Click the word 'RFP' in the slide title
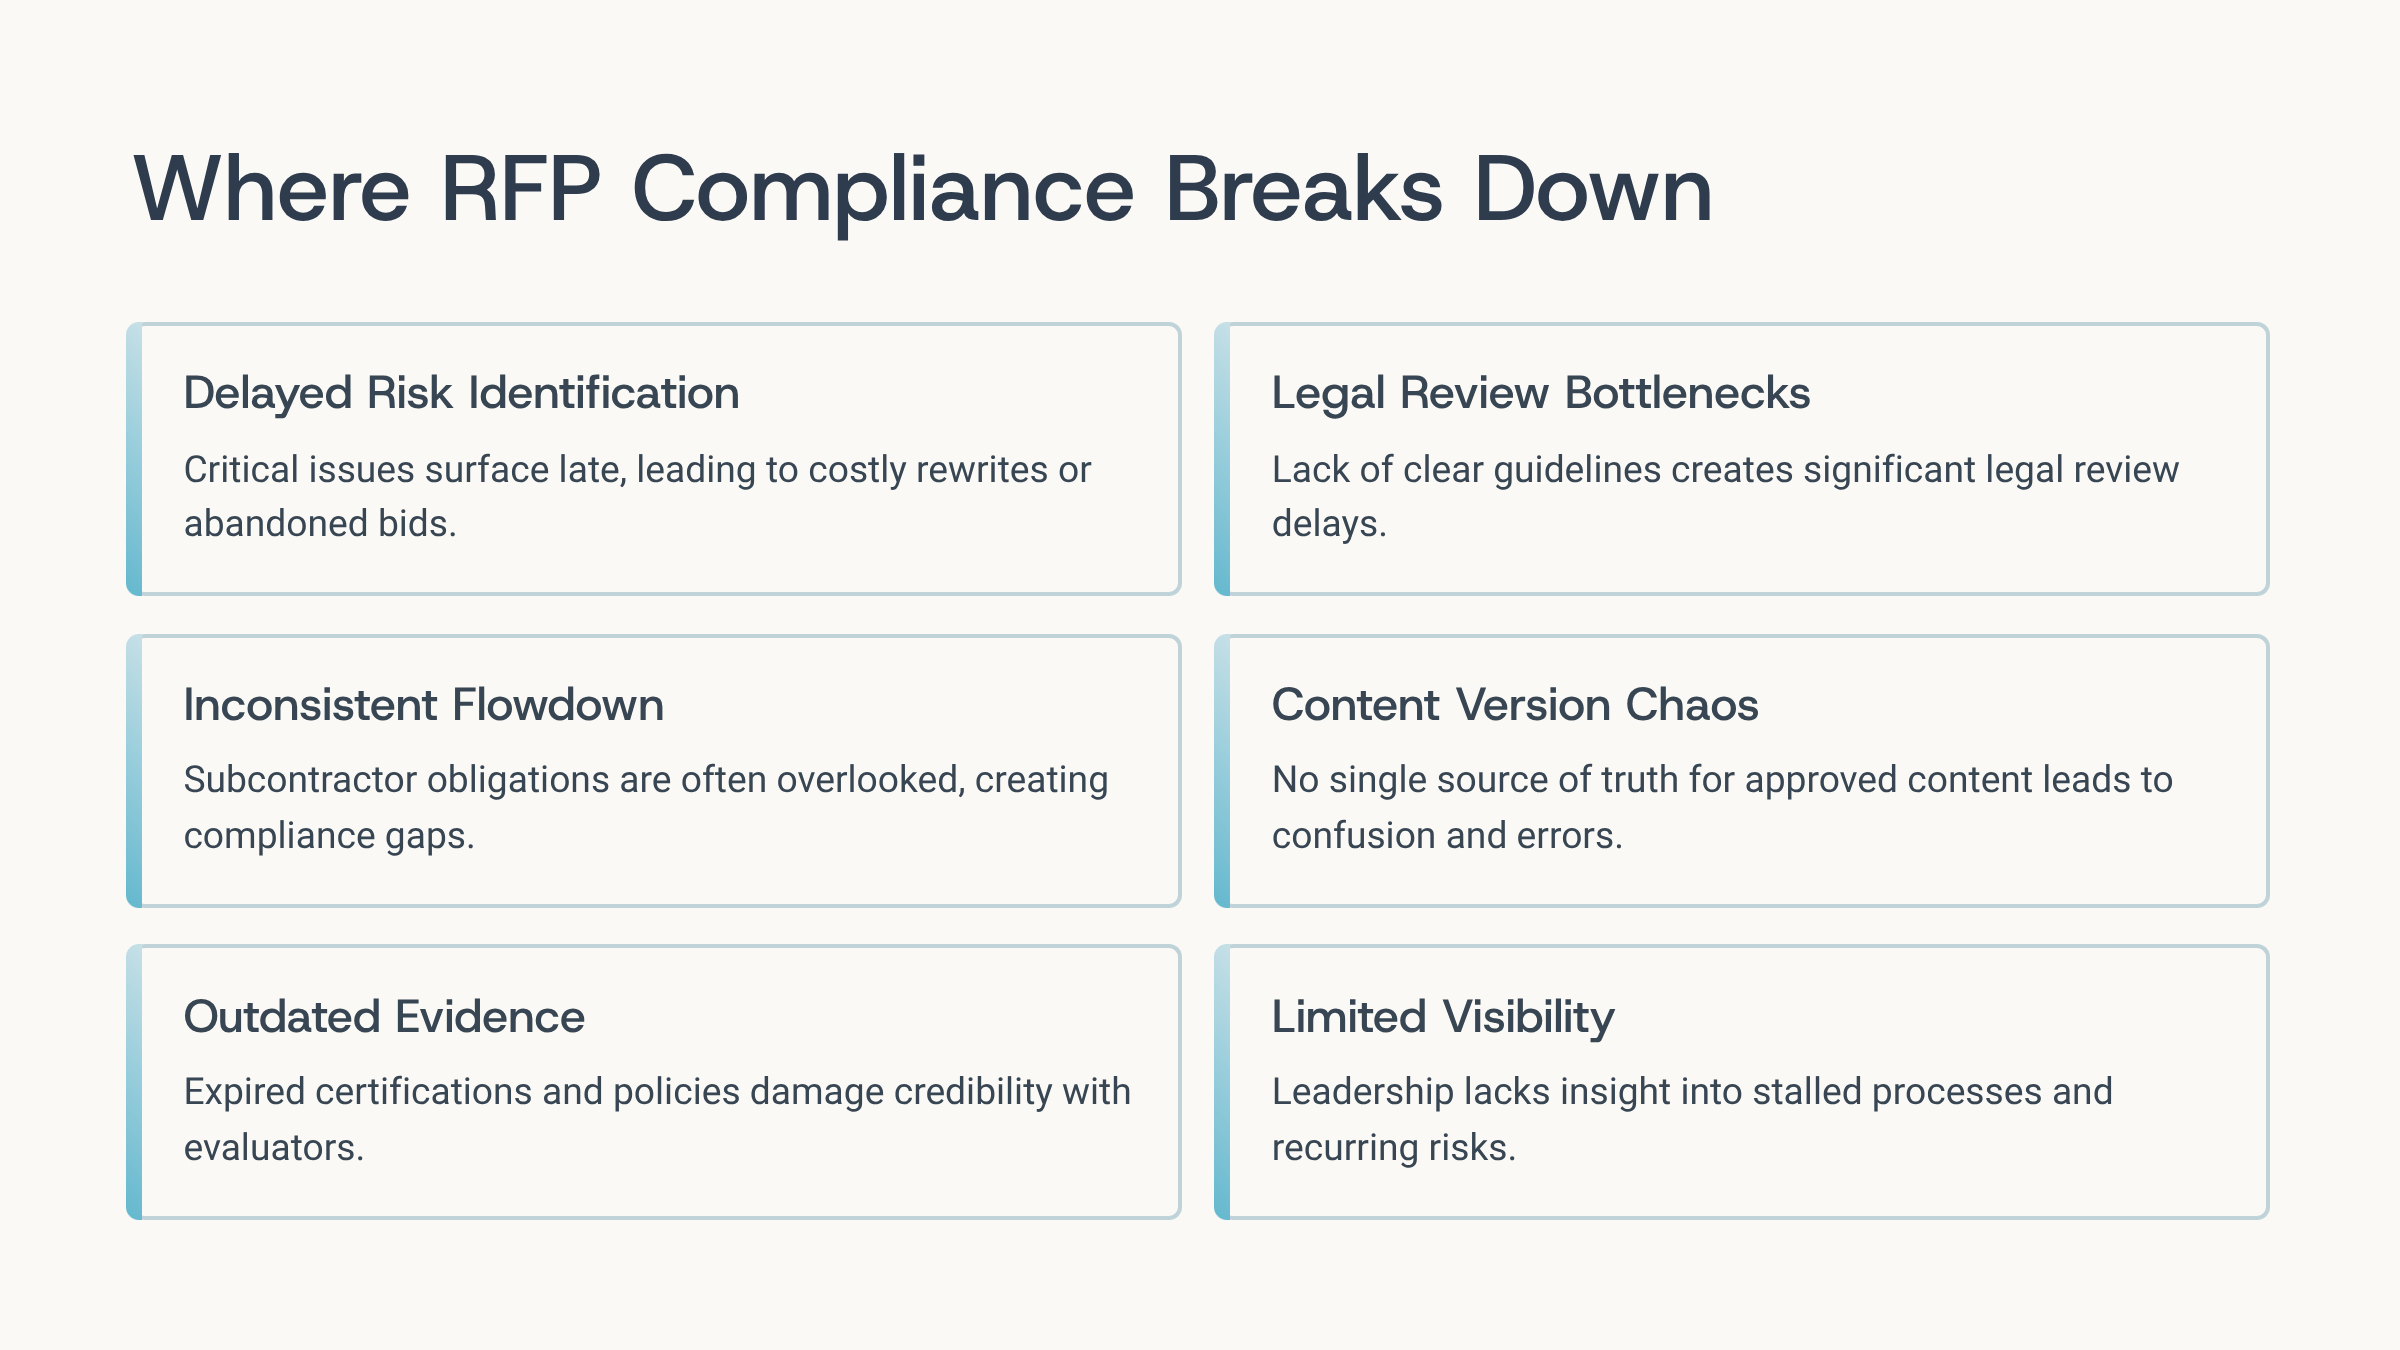Viewport: 2400px width, 1350px height. [x=520, y=190]
